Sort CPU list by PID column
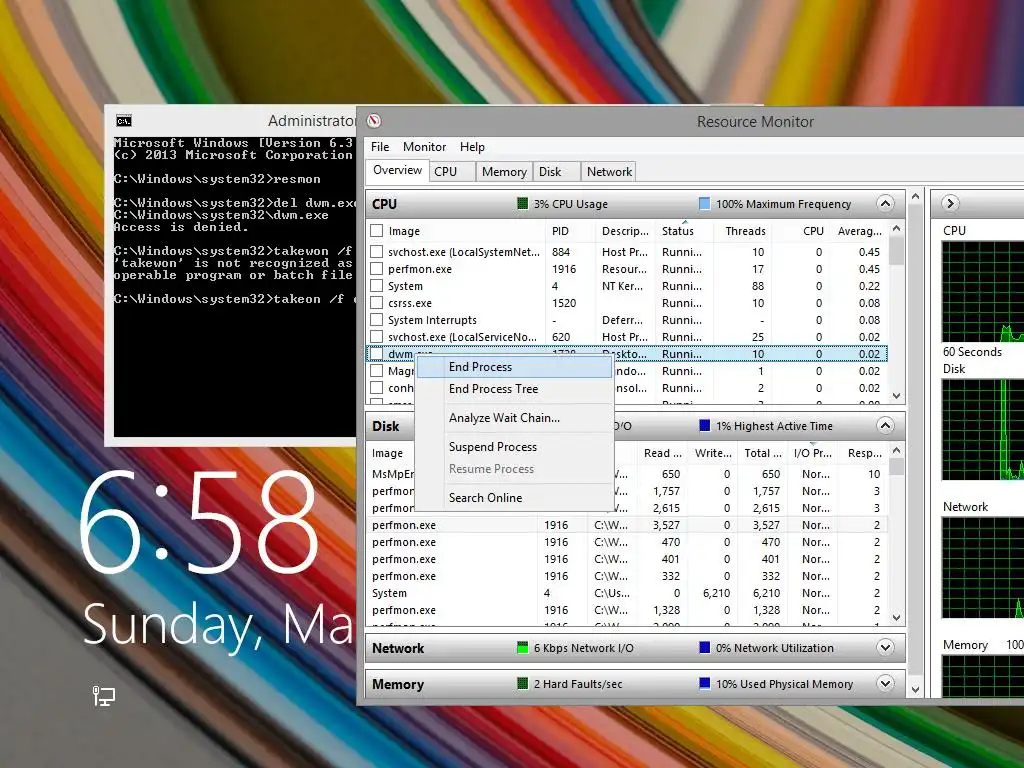Screen dimensions: 1024x768 point(570,231)
